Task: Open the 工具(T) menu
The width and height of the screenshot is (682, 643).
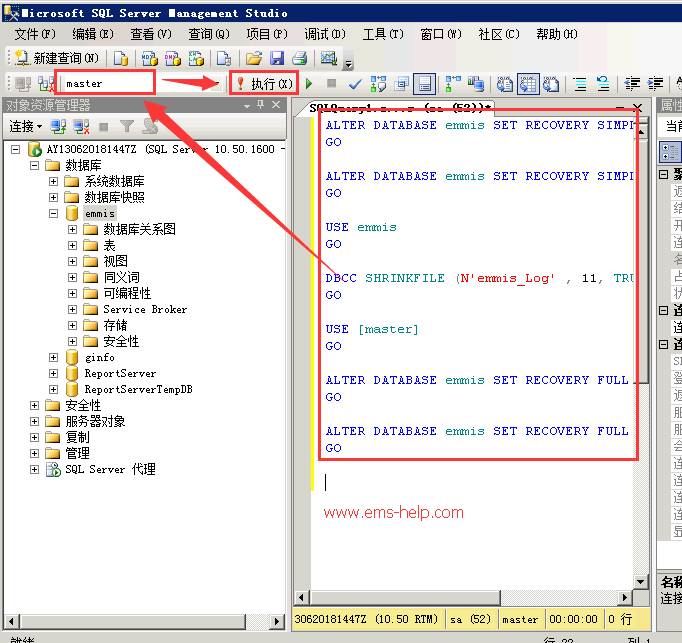Action: (x=383, y=34)
